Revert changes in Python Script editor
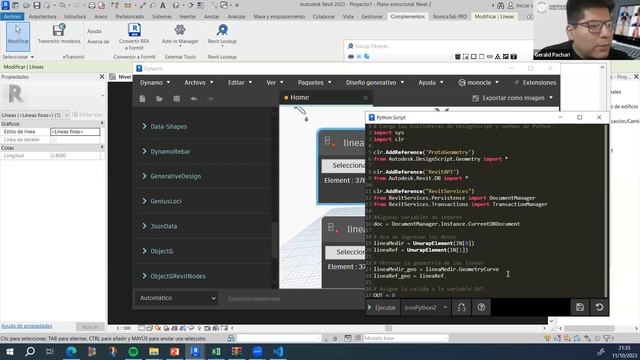 pyautogui.click(x=599, y=307)
